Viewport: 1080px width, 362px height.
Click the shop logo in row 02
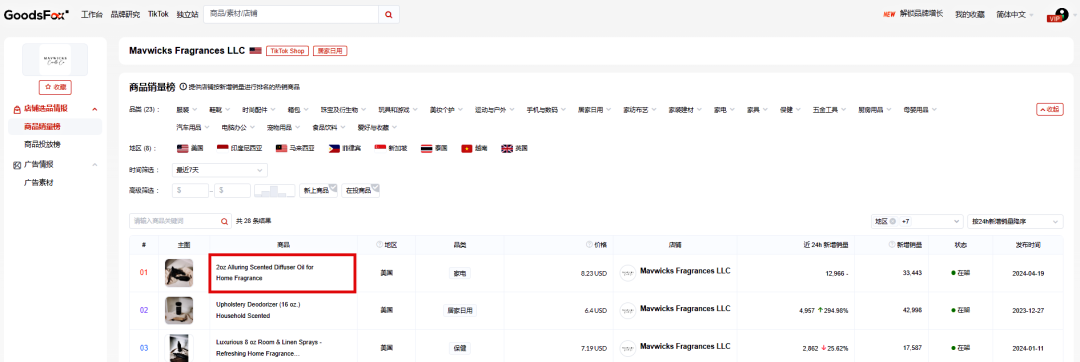[627, 310]
